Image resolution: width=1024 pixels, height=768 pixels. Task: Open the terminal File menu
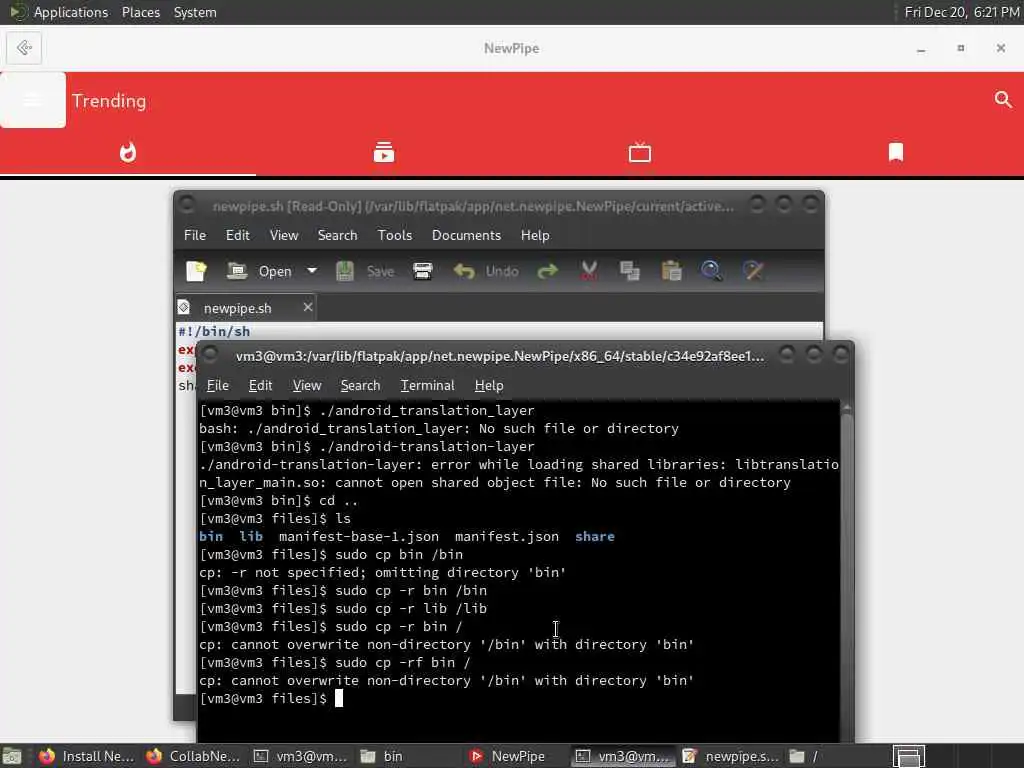(217, 385)
